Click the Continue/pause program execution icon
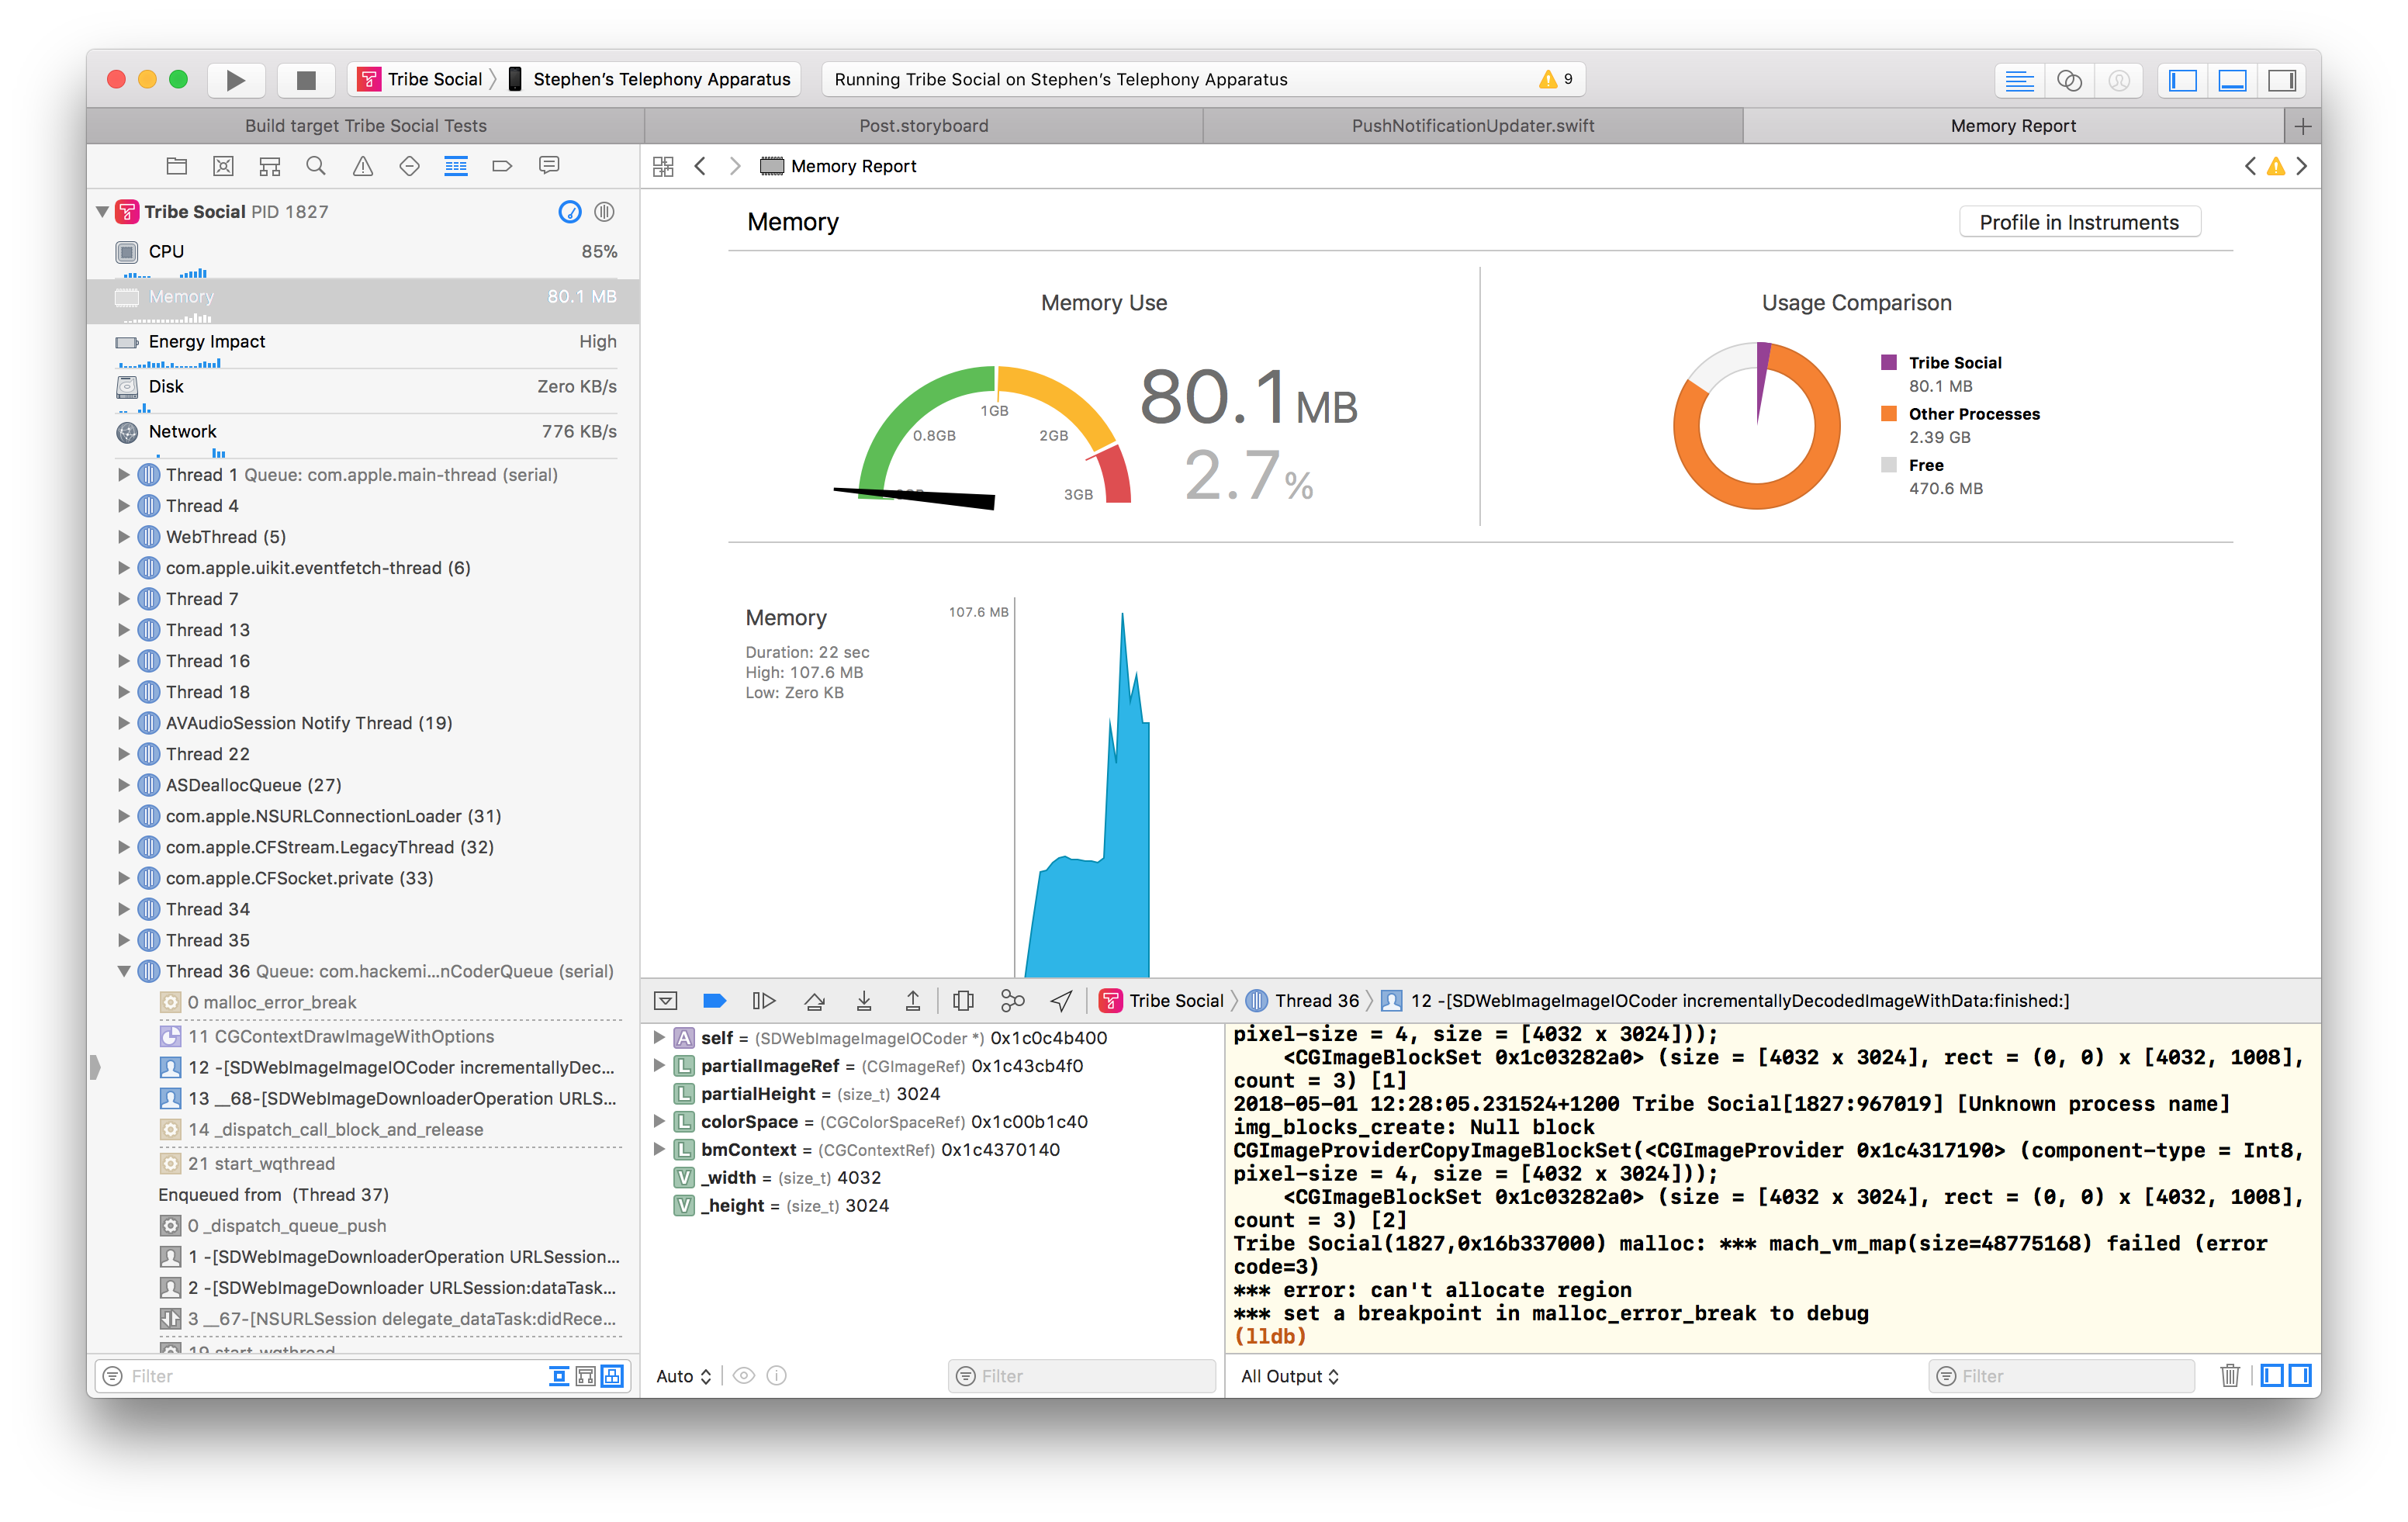Screen dimensions: 2408x1522 point(764,1001)
